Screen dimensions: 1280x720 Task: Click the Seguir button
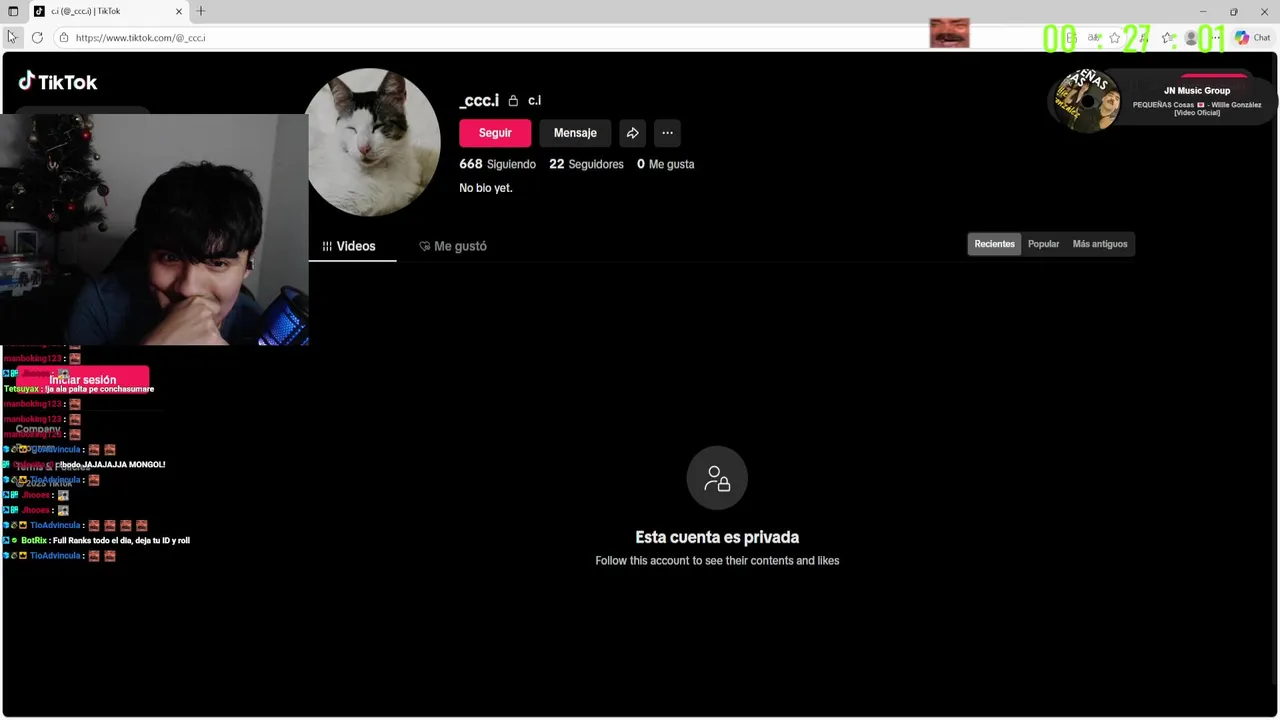tap(495, 133)
